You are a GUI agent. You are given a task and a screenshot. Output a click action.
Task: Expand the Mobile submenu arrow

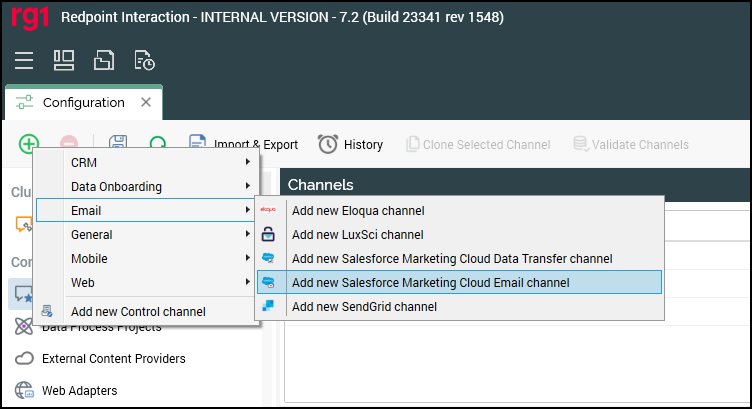tap(247, 259)
